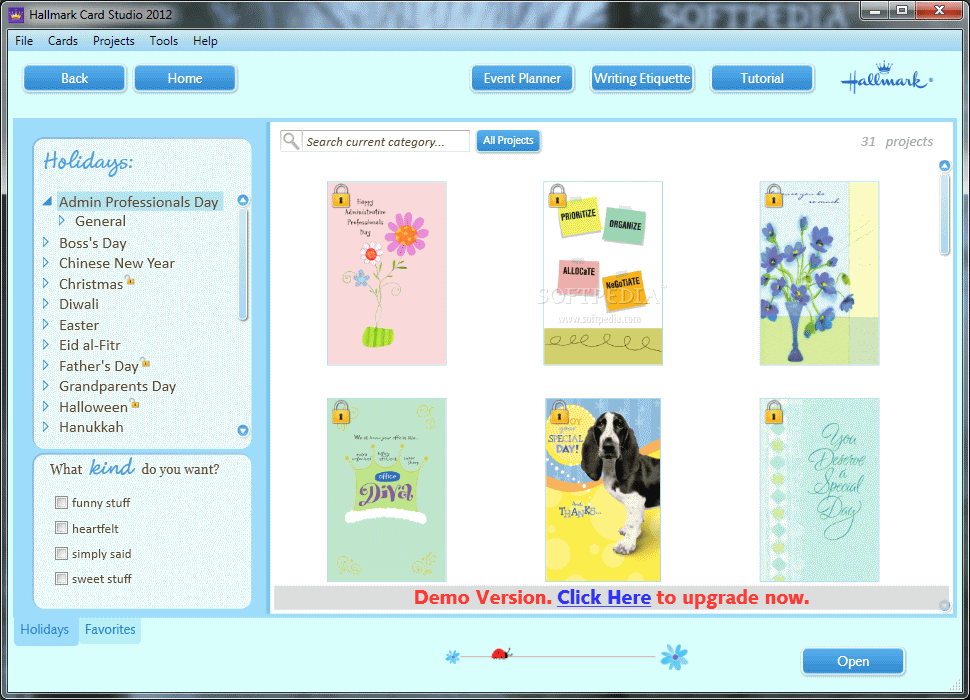Select Father's Day in the holiday list
This screenshot has height=700, width=970.
pos(99,366)
